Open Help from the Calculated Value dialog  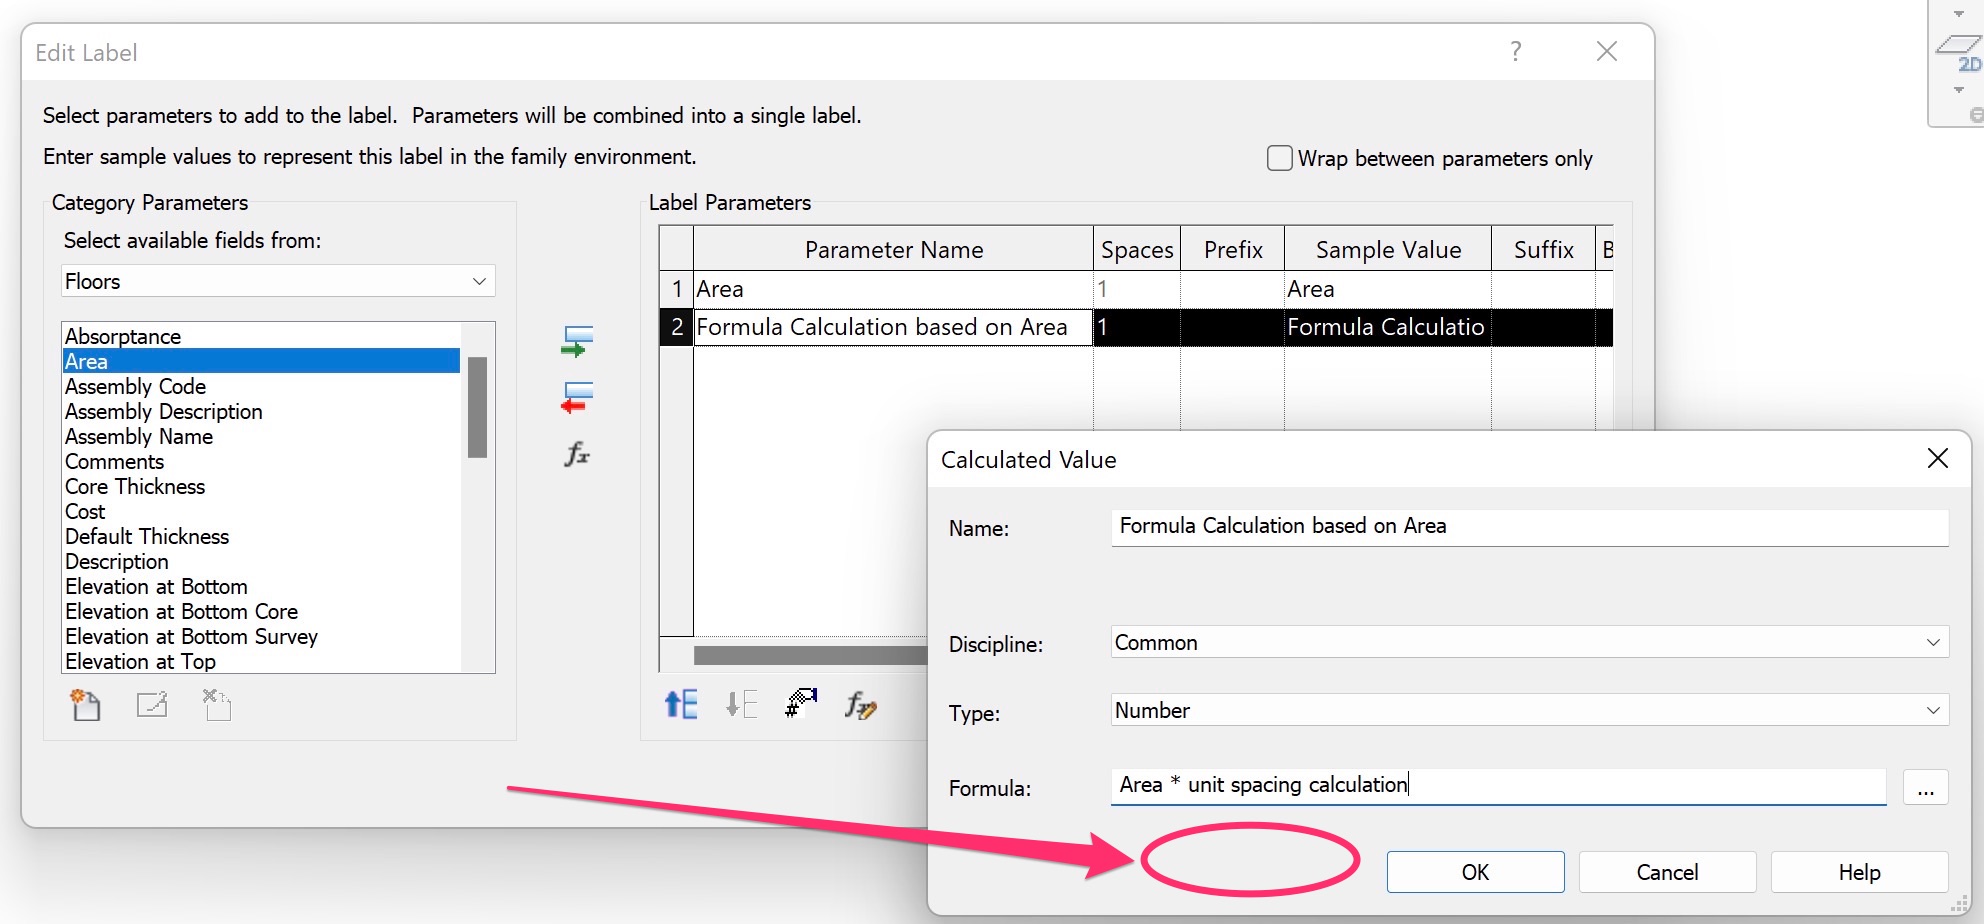1858,871
